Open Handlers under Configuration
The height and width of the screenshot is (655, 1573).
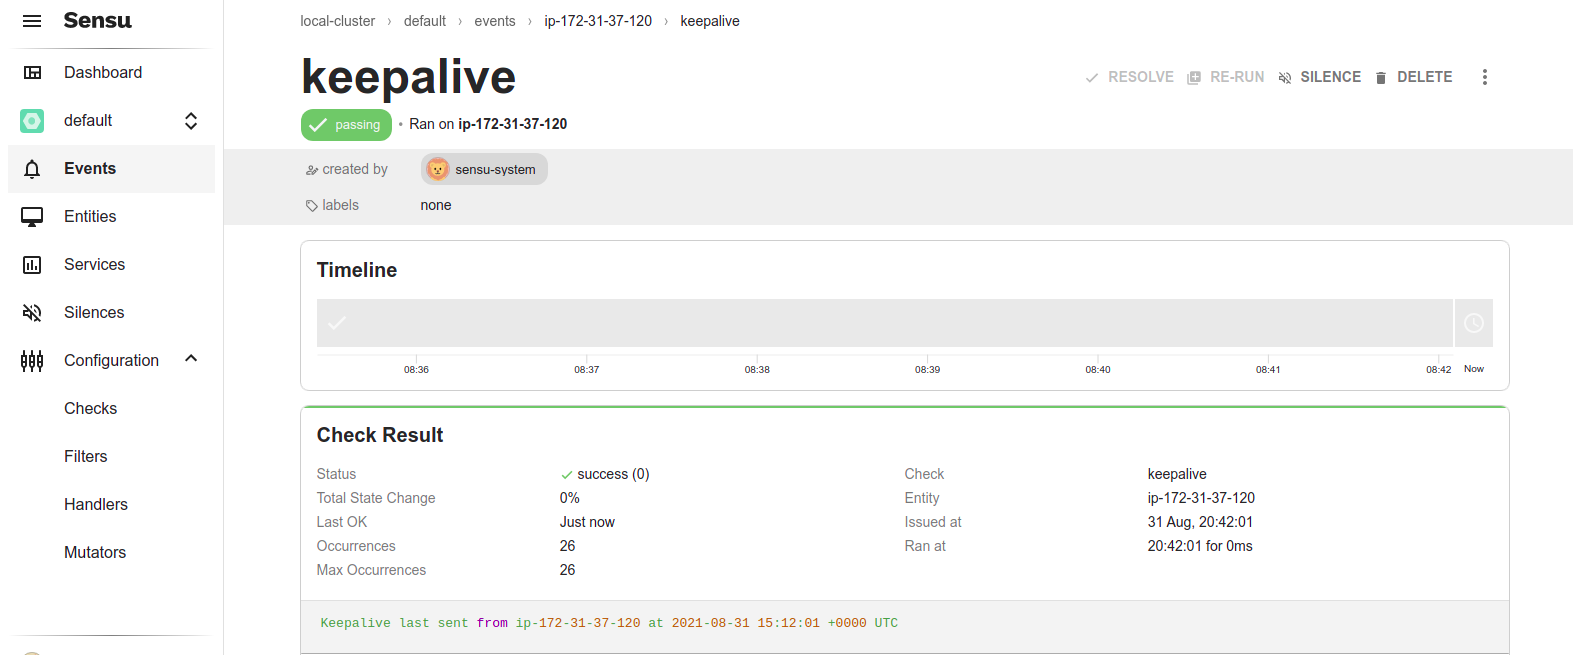pyautogui.click(x=96, y=505)
